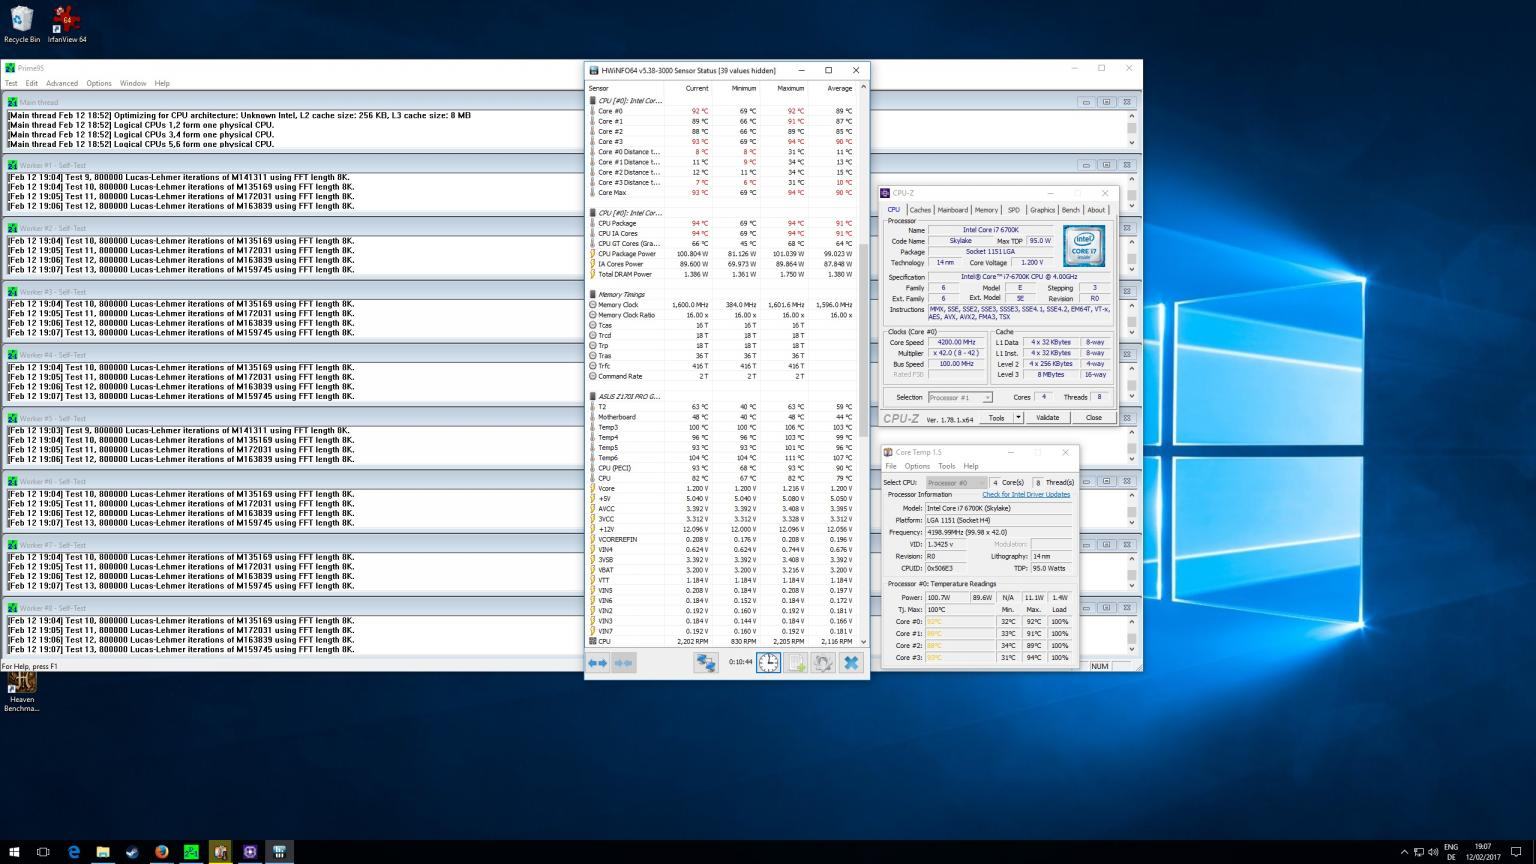Click HWiNFO Sensor column header

point(626,88)
